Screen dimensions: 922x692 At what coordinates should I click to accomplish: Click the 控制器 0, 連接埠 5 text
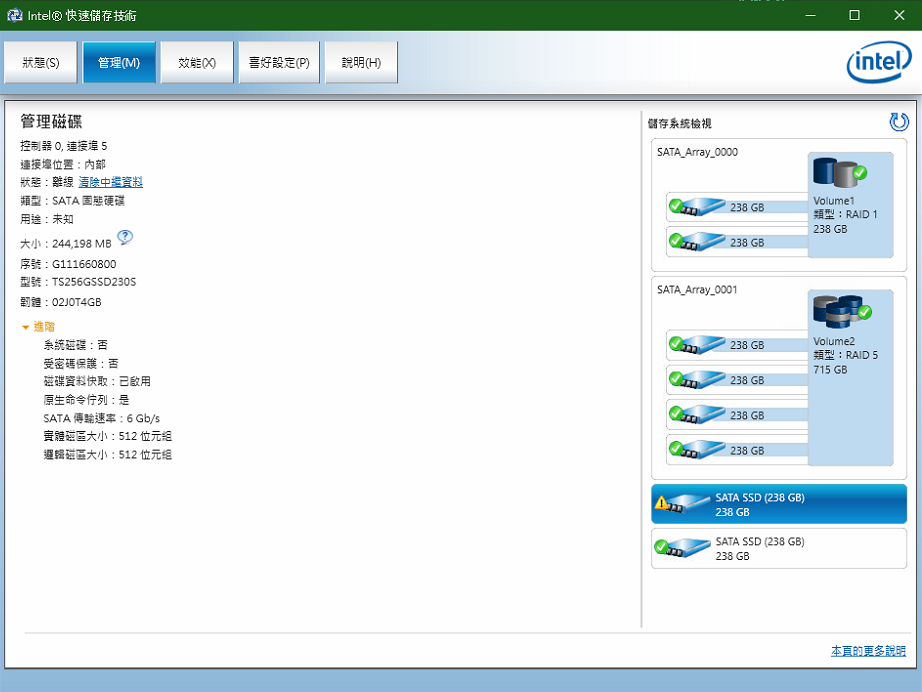tap(64, 146)
